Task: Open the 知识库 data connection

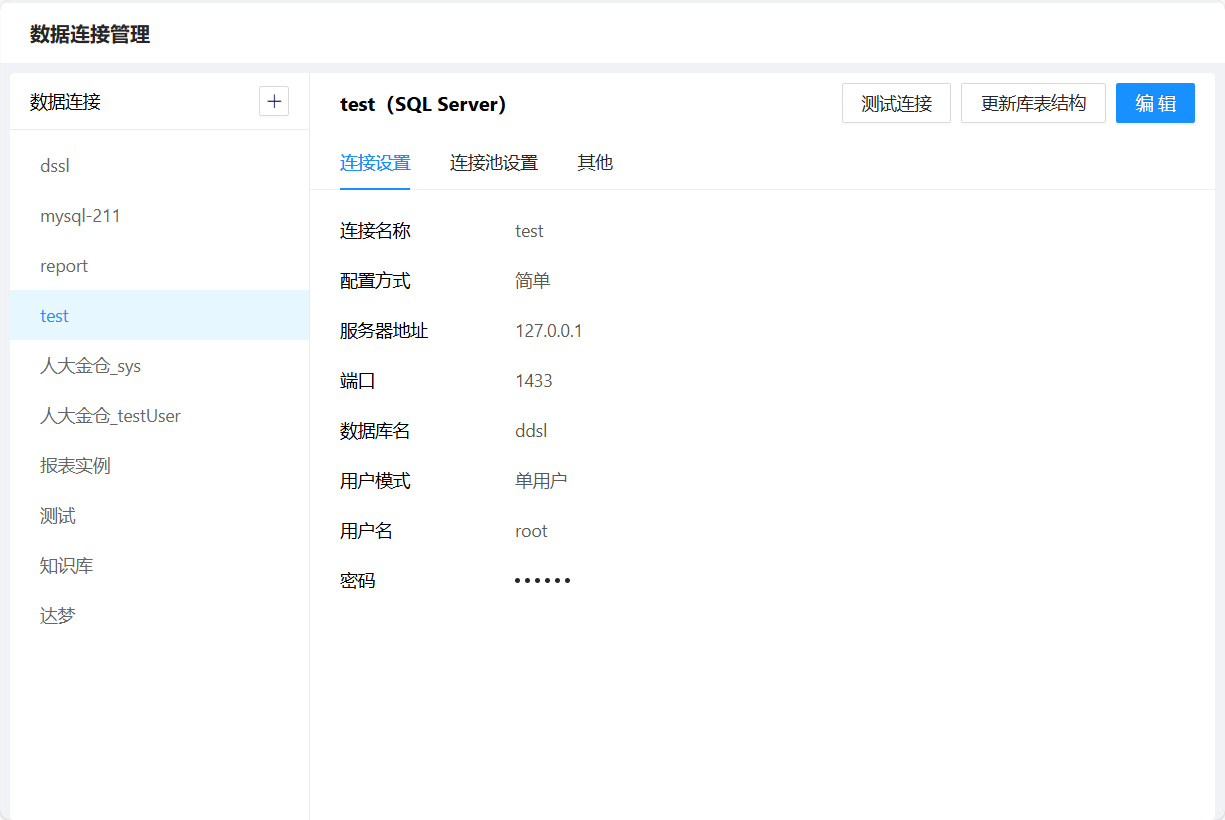Action: pos(66,566)
